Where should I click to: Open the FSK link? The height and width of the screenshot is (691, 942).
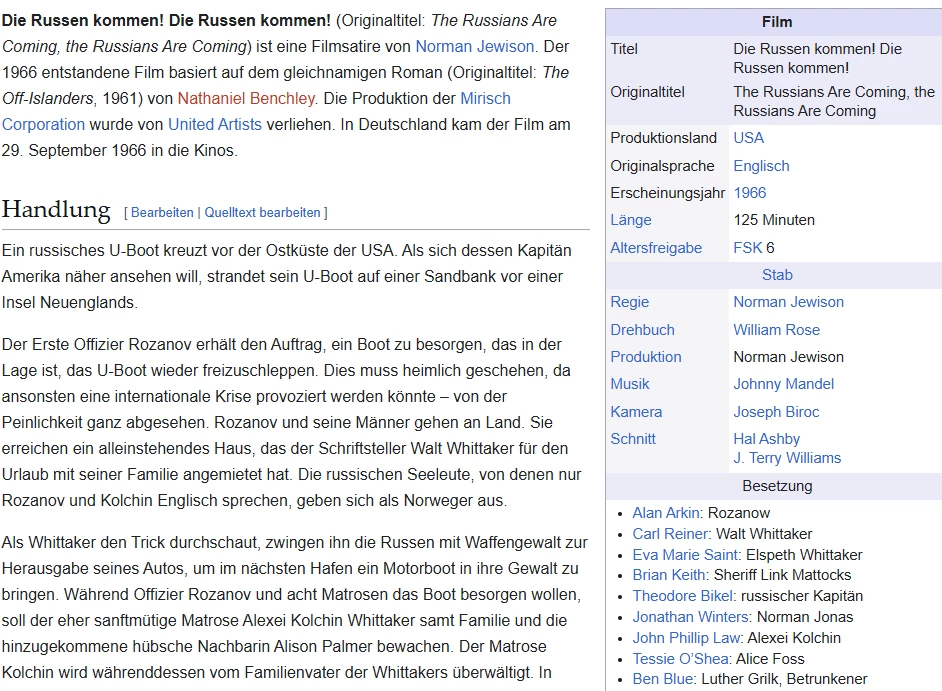pos(748,248)
